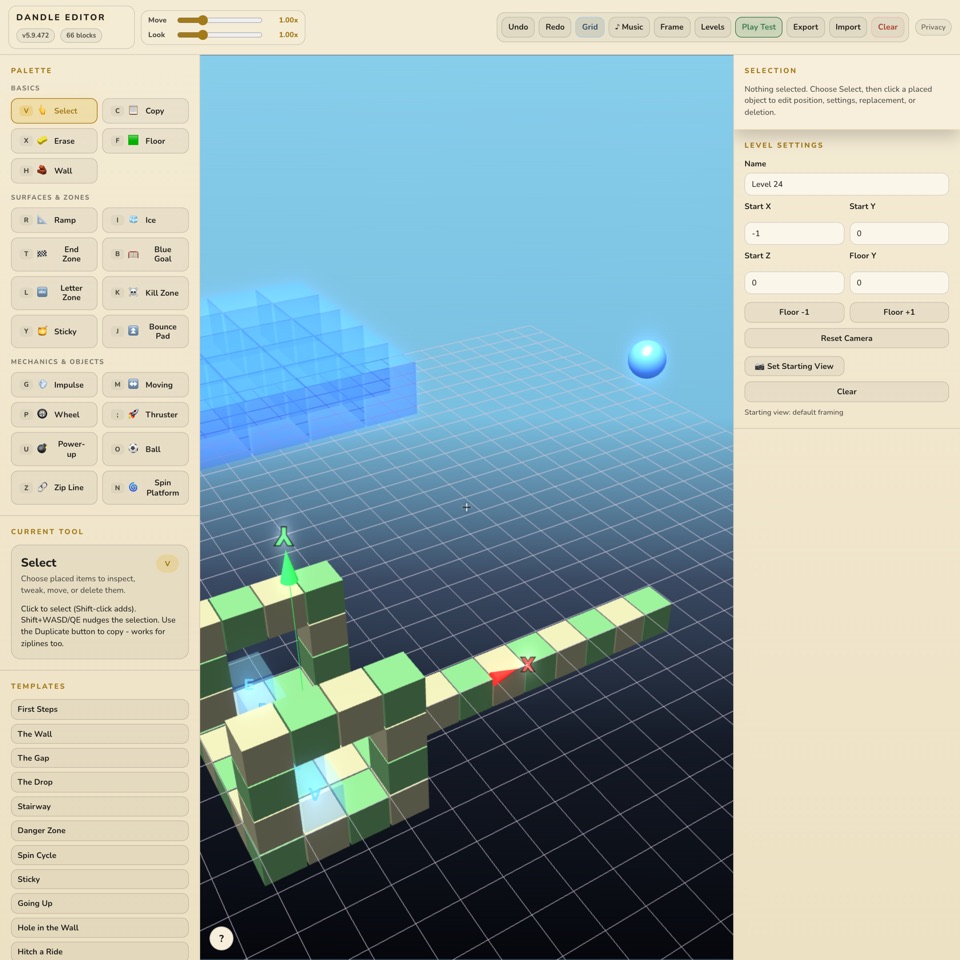Image resolution: width=960 pixels, height=960 pixels.
Task: Click the Start X input field
Action: (794, 233)
